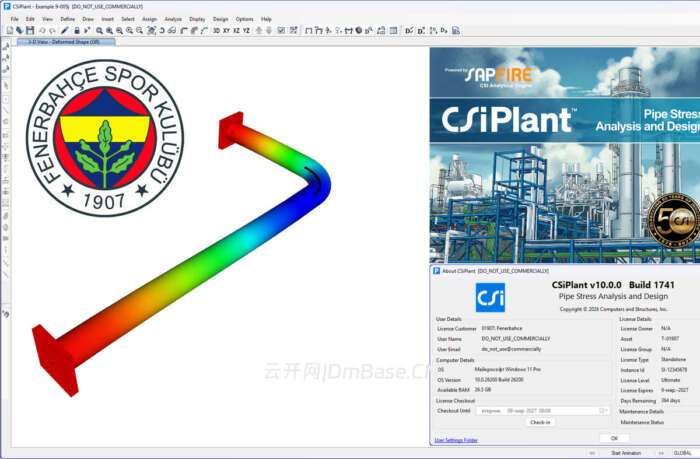
Task: Open the File menu
Action: (x=15, y=19)
